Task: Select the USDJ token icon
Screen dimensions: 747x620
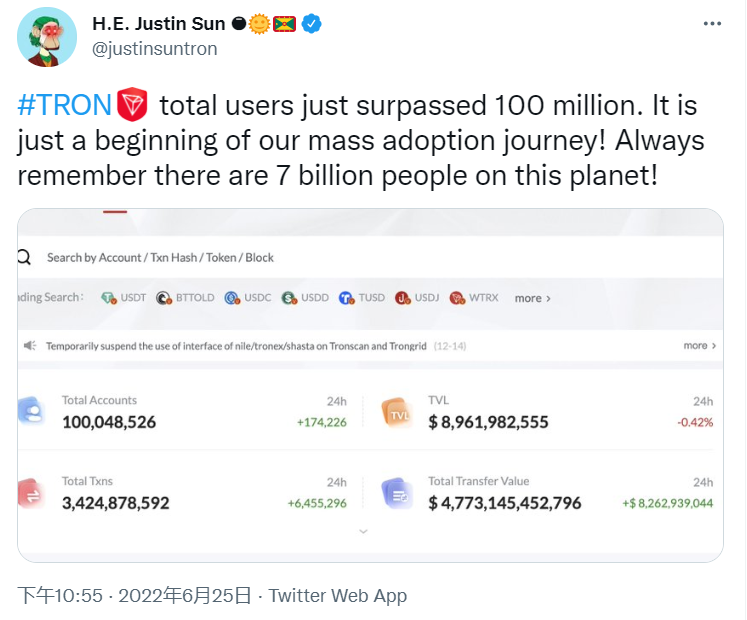Action: pos(403,298)
